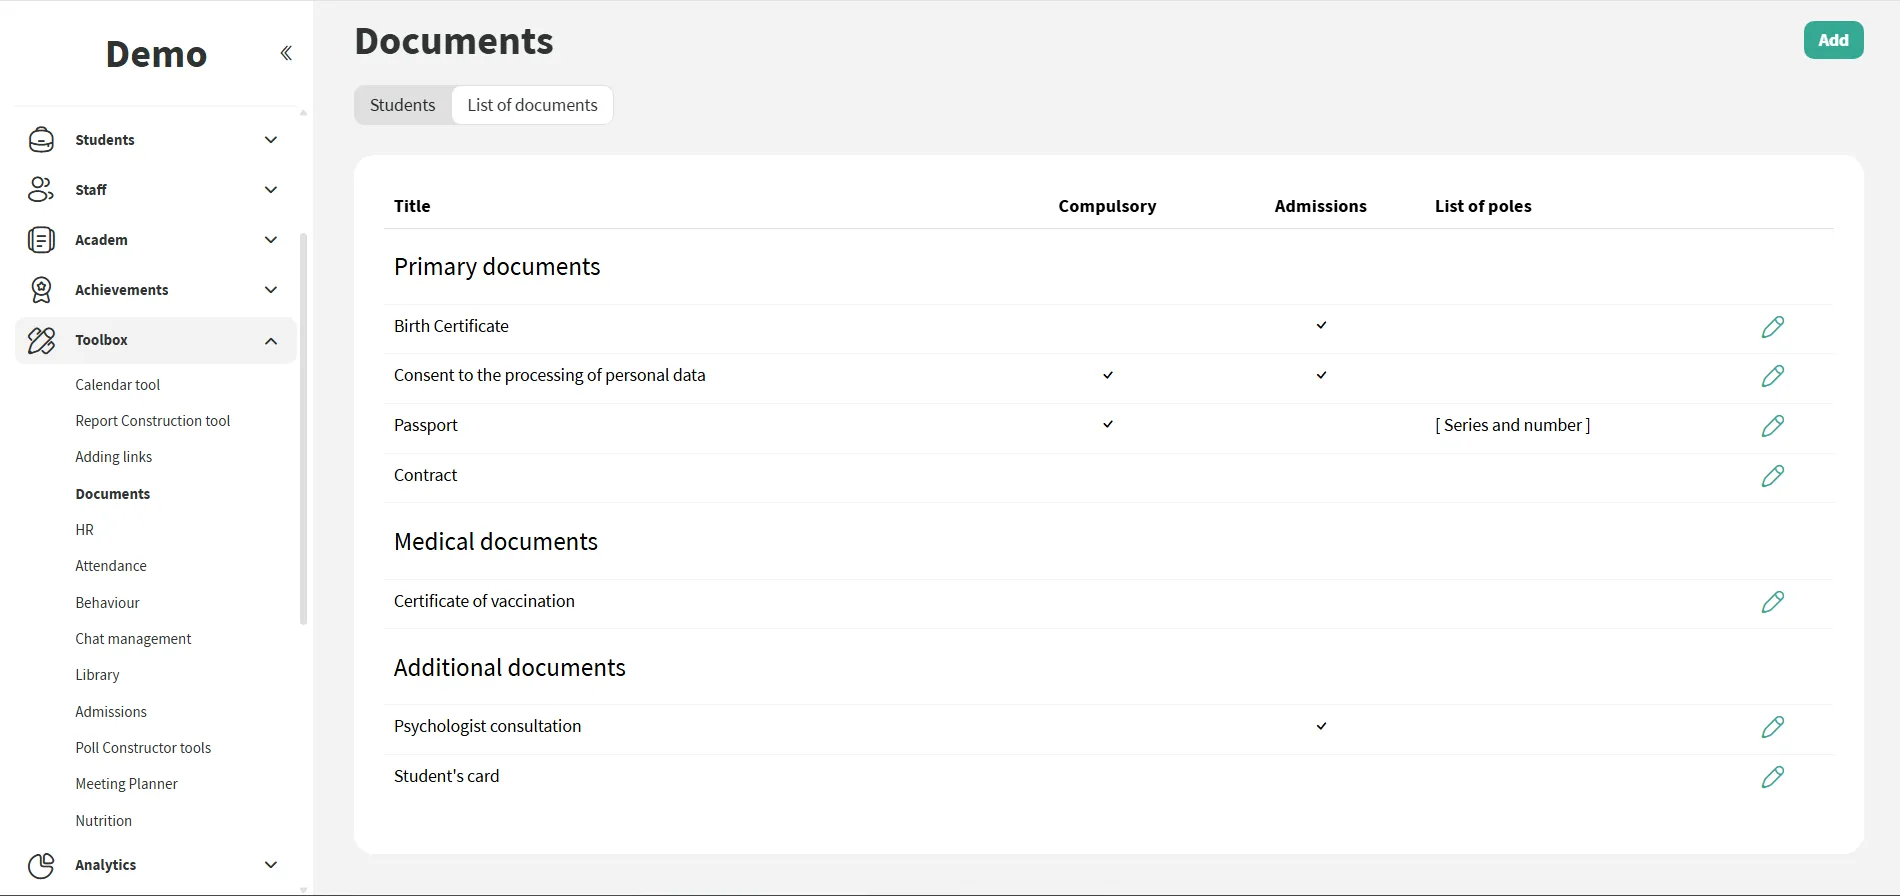Edit the Passport document entry
Viewport: 1900px width, 896px height.
pos(1772,426)
